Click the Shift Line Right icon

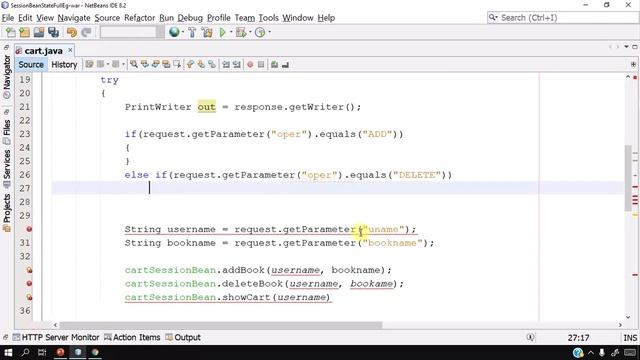point(236,64)
